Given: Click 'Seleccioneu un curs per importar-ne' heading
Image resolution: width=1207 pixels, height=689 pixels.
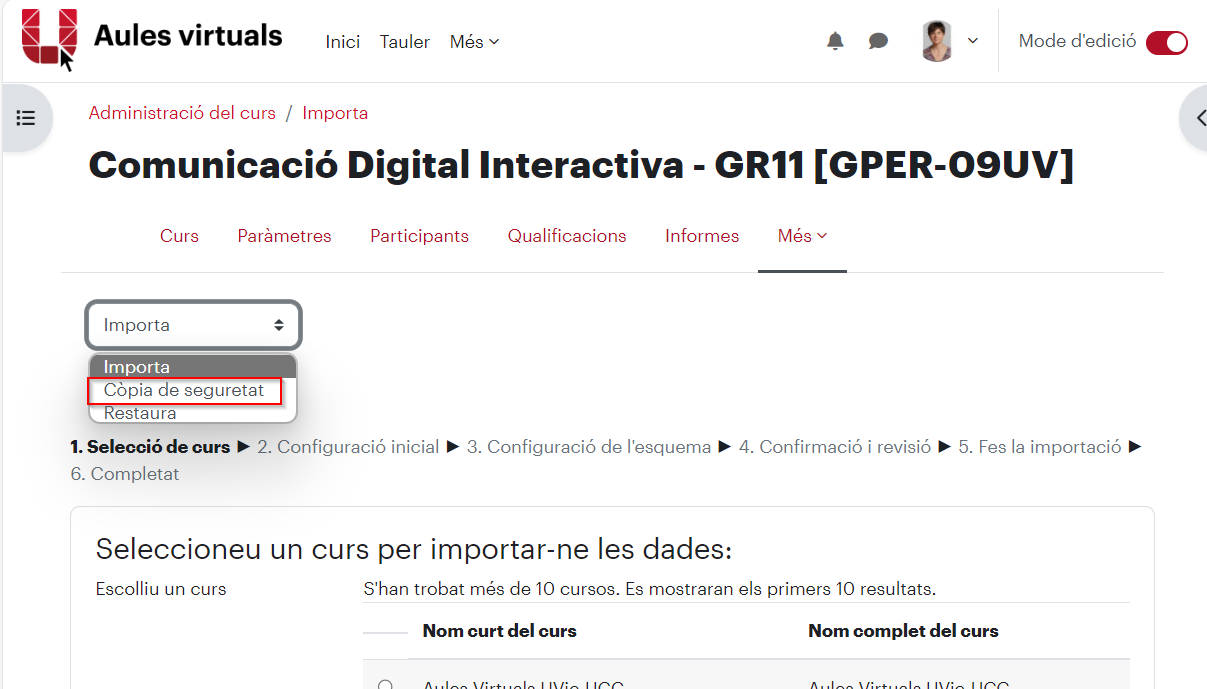Looking at the screenshot, I should click(414, 549).
